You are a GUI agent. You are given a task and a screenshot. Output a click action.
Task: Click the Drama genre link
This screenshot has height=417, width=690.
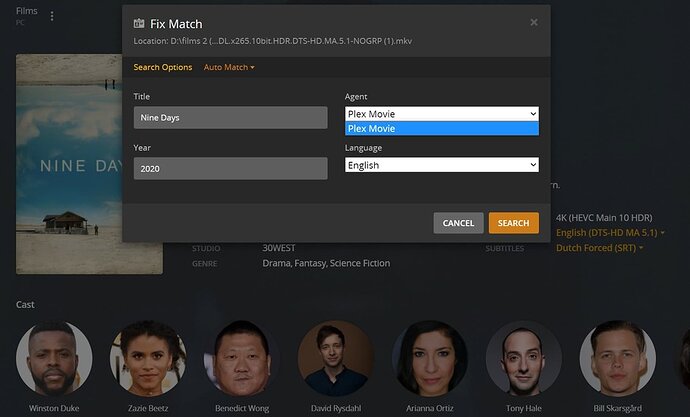pos(276,263)
